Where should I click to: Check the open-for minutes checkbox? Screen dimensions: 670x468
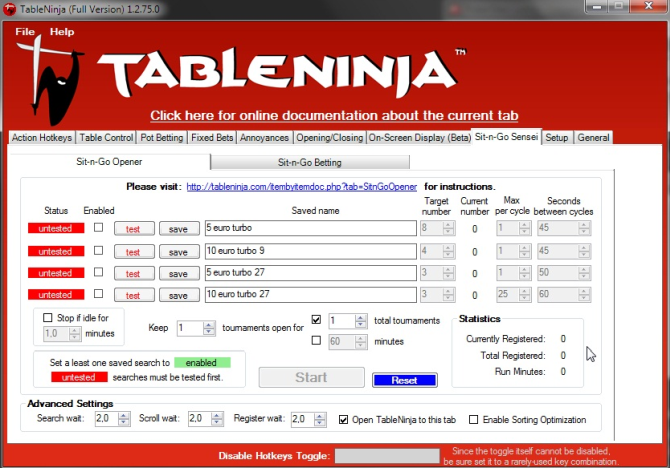coord(316,340)
